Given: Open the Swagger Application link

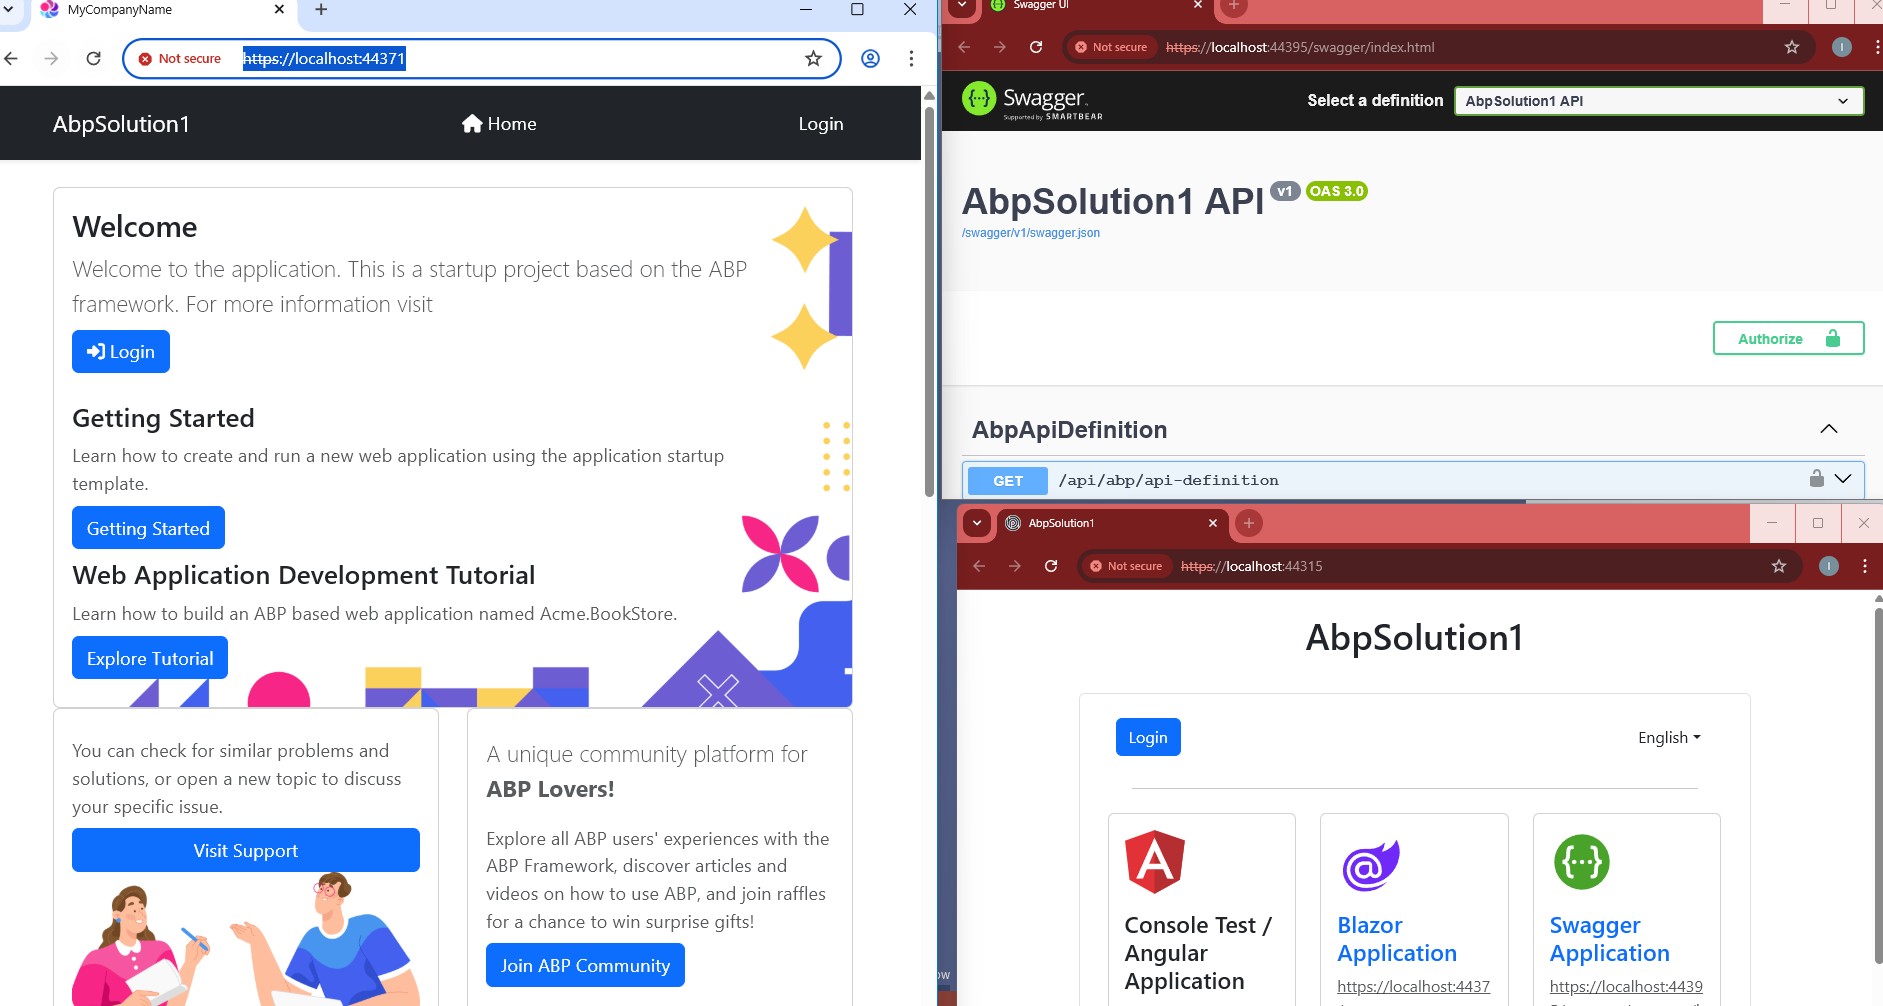Looking at the screenshot, I should (x=1610, y=939).
